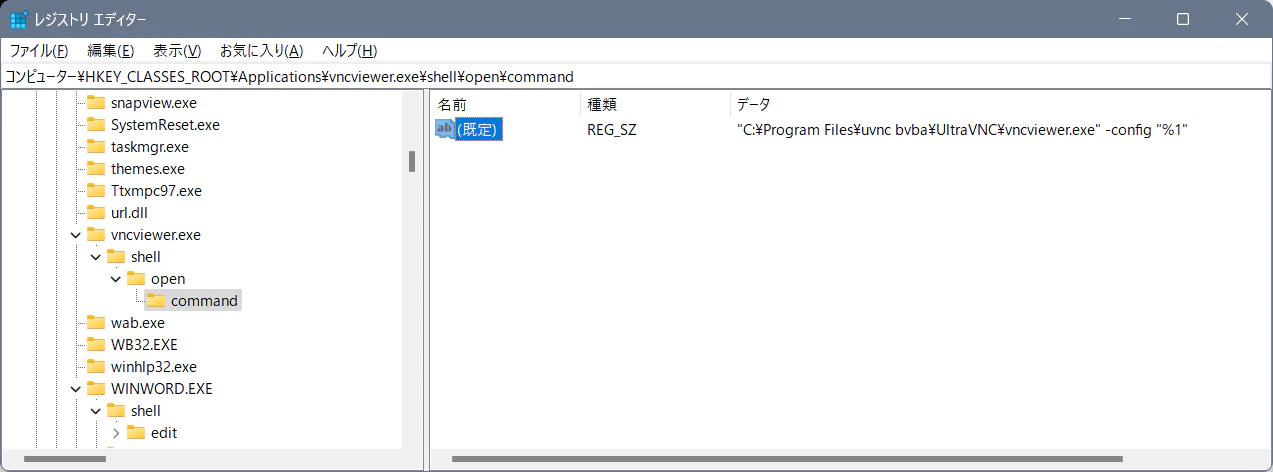Screen dimensions: 1273x472
Task: Open the ヘルプ(H) menu
Action: (349, 51)
